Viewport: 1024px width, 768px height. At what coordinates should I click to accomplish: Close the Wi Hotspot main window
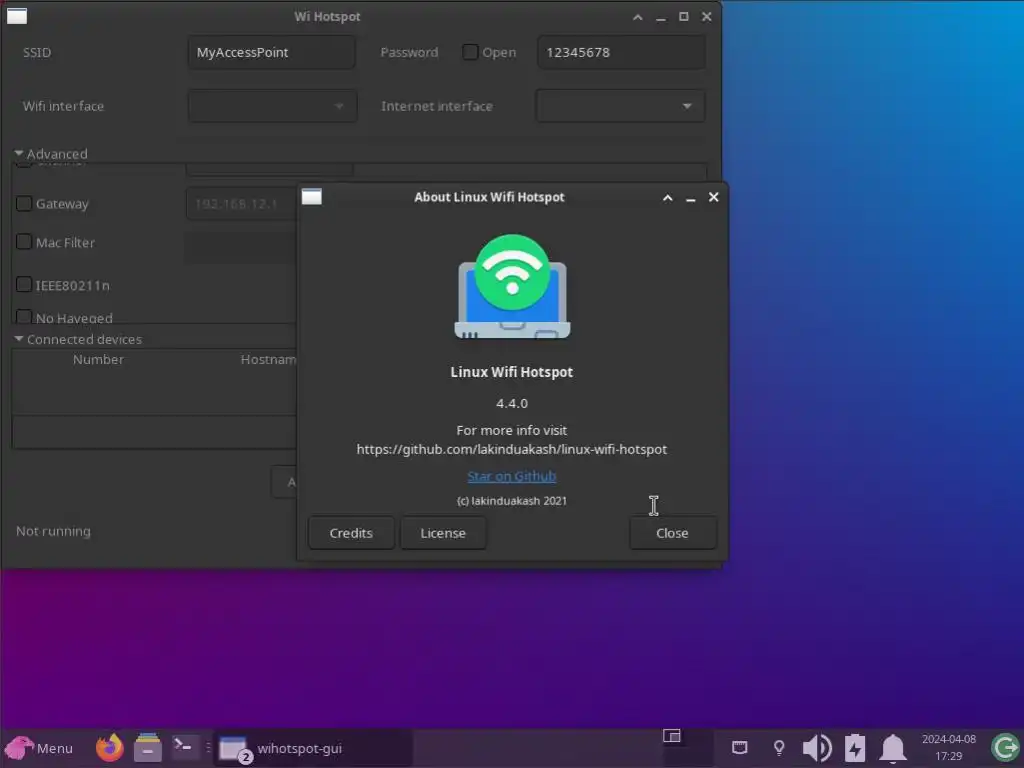click(x=707, y=16)
